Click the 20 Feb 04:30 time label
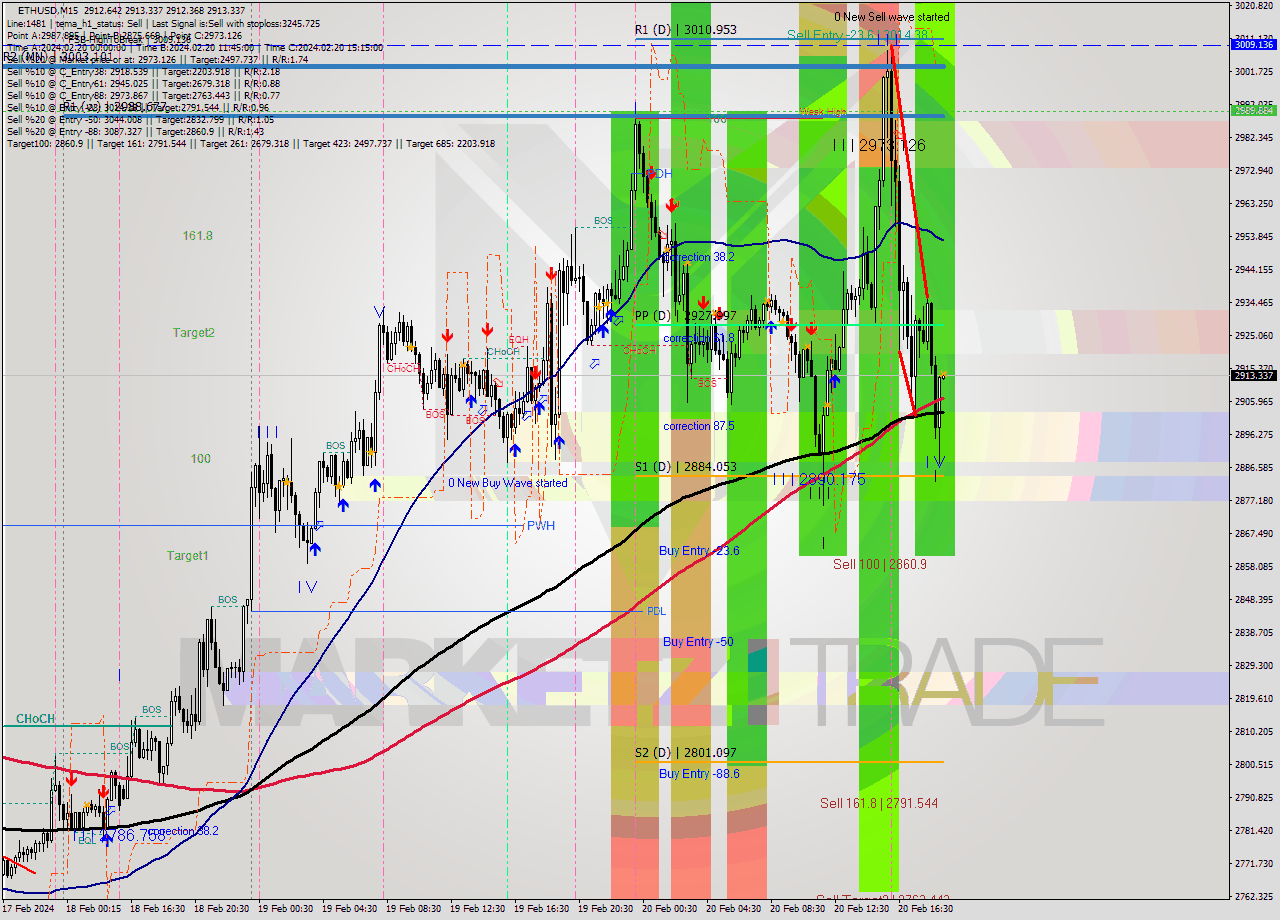This screenshot has height=920, width=1280. [x=733, y=909]
